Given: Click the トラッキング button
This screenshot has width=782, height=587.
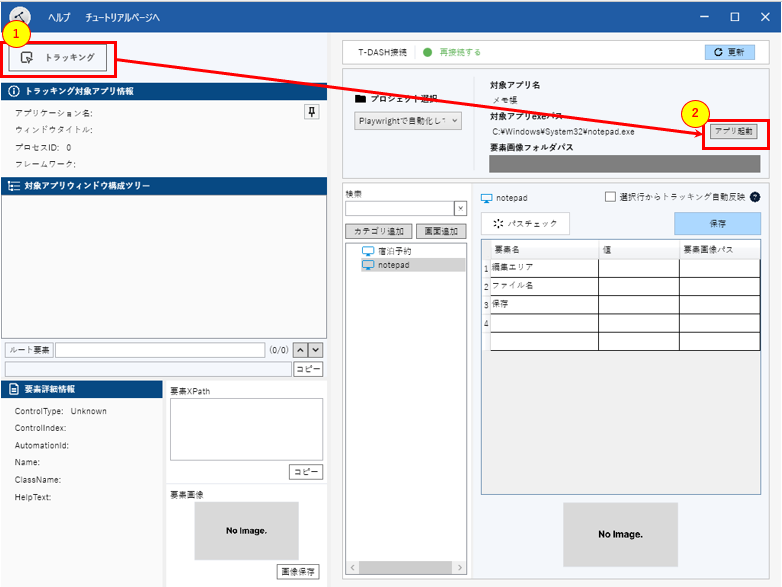Looking at the screenshot, I should [x=58, y=57].
